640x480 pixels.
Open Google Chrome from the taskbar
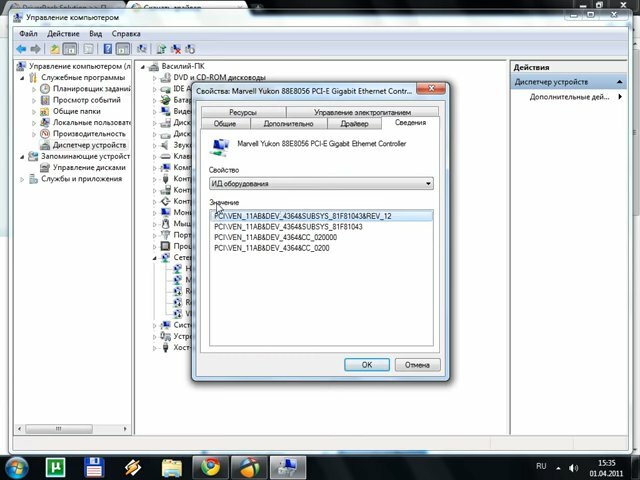210,468
